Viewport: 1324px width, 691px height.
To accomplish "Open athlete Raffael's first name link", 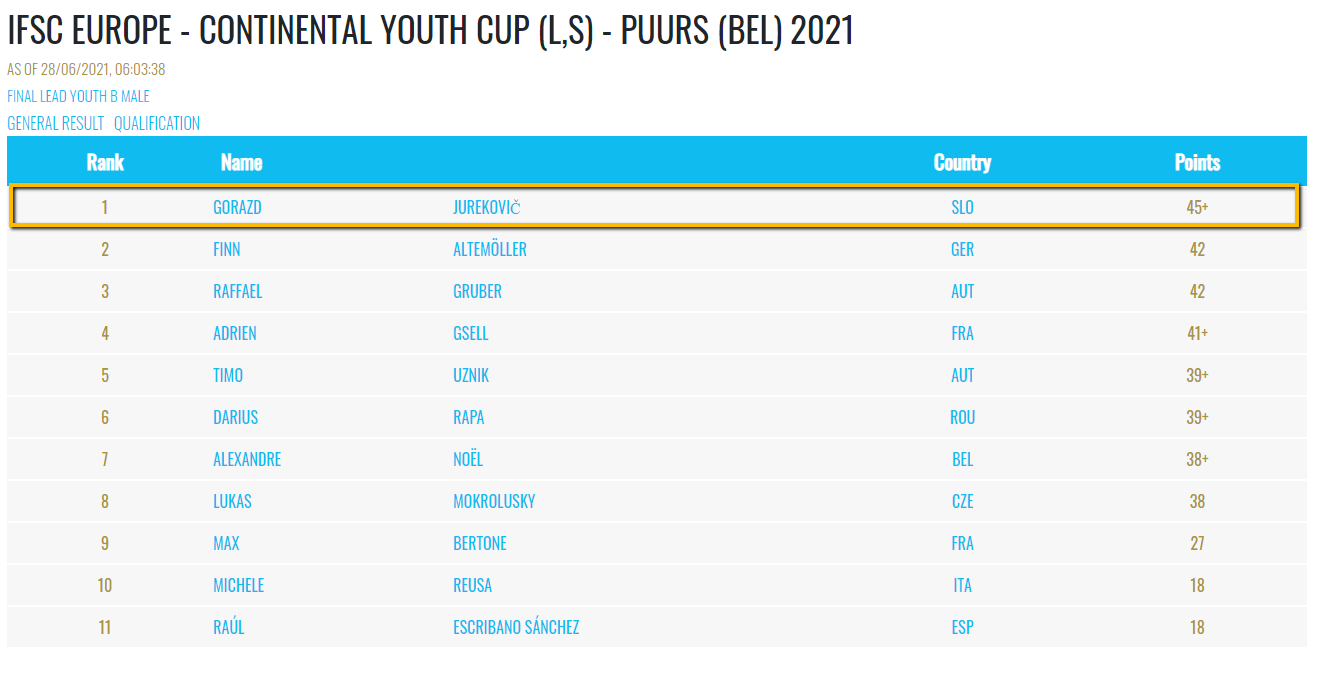I will click(237, 291).
